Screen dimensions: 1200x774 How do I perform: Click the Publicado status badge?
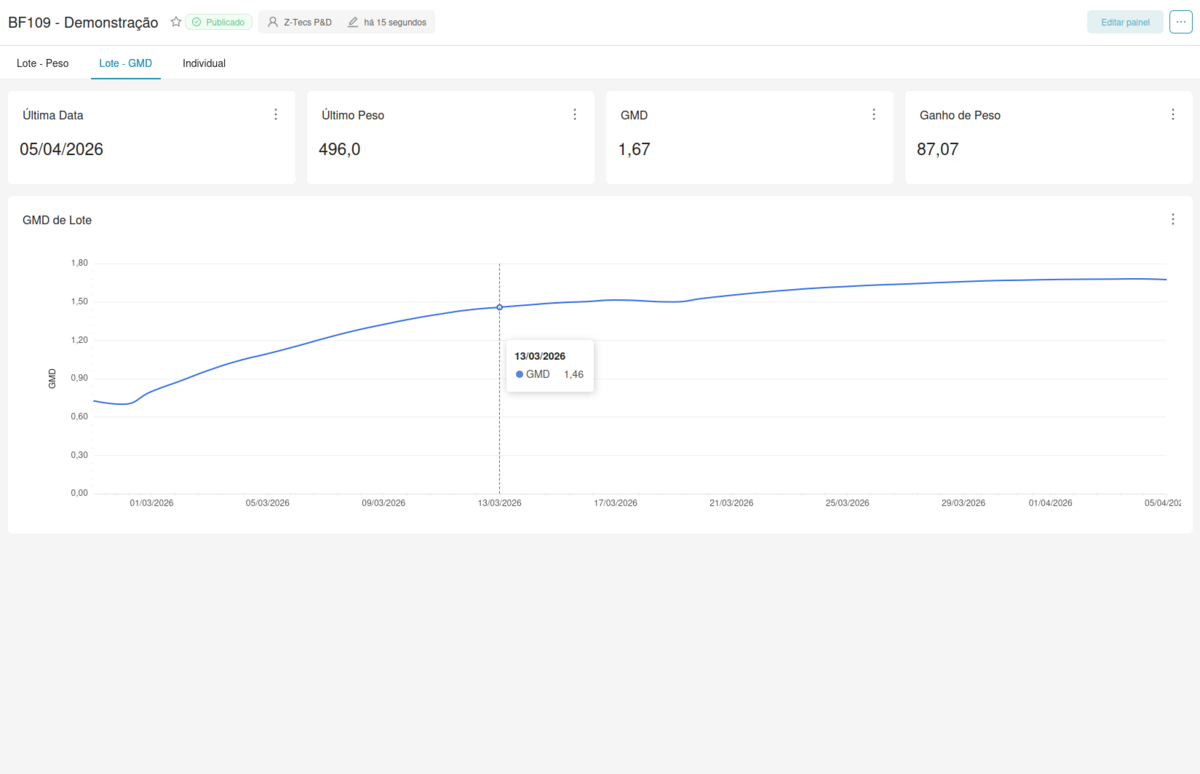click(x=218, y=20)
